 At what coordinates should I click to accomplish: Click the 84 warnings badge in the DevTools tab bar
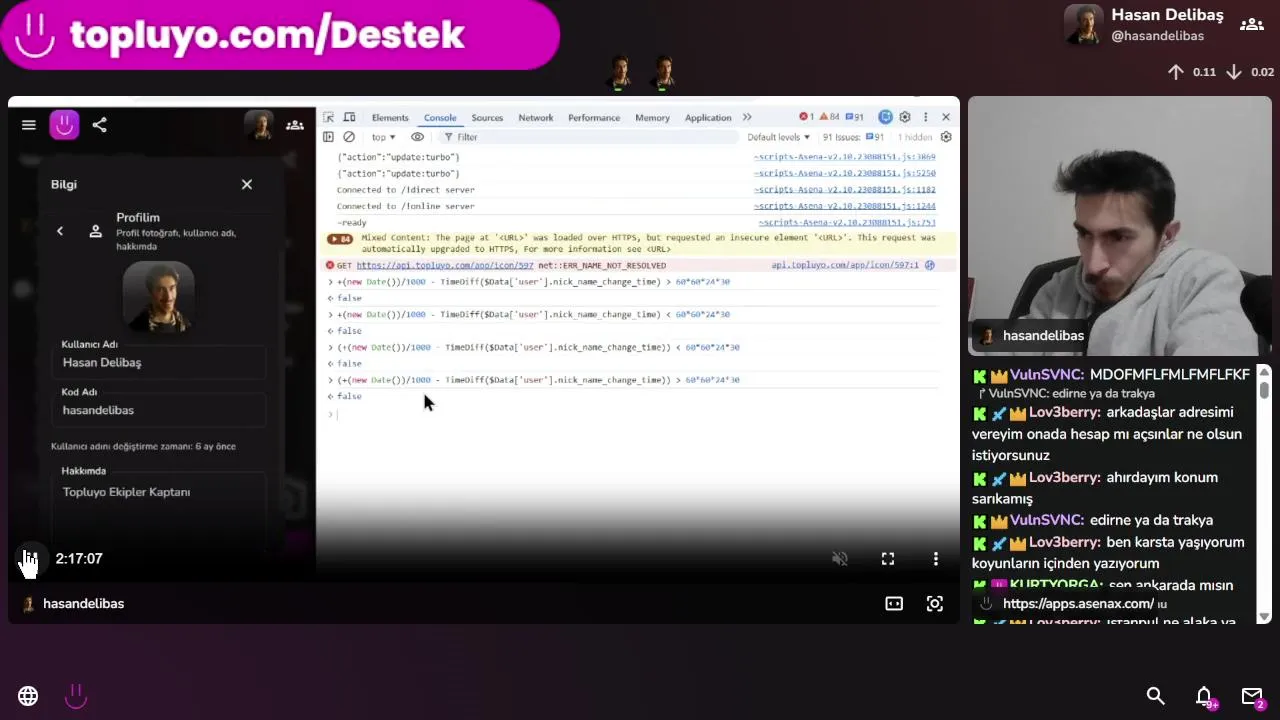coord(829,117)
